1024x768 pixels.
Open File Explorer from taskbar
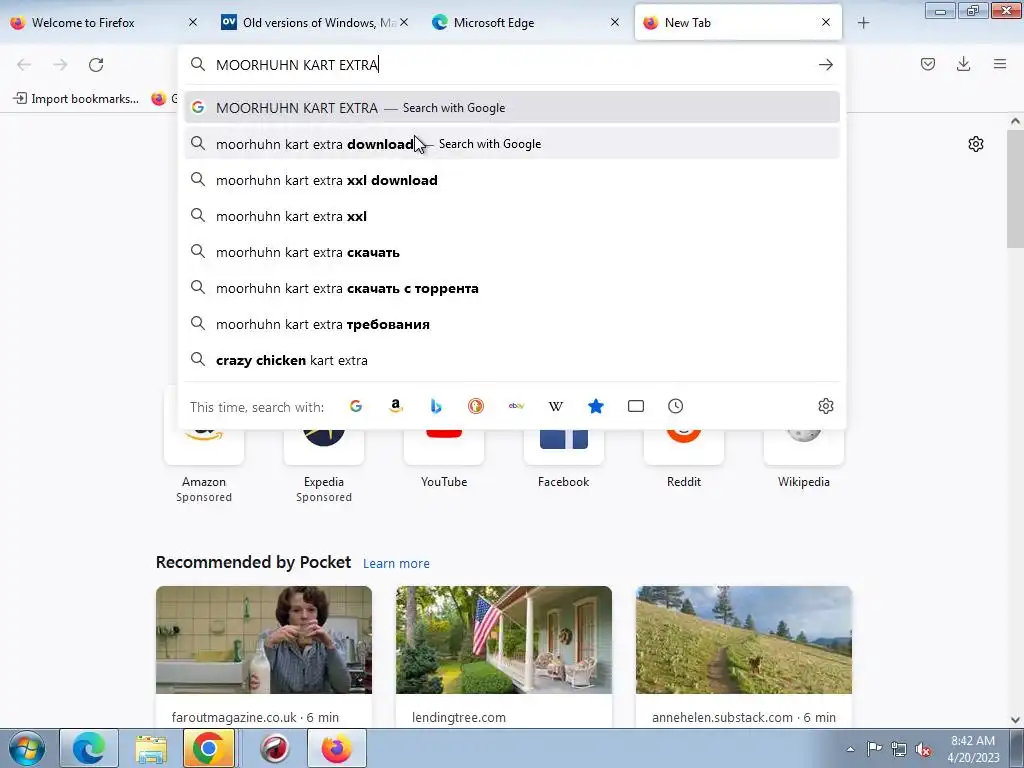point(151,748)
